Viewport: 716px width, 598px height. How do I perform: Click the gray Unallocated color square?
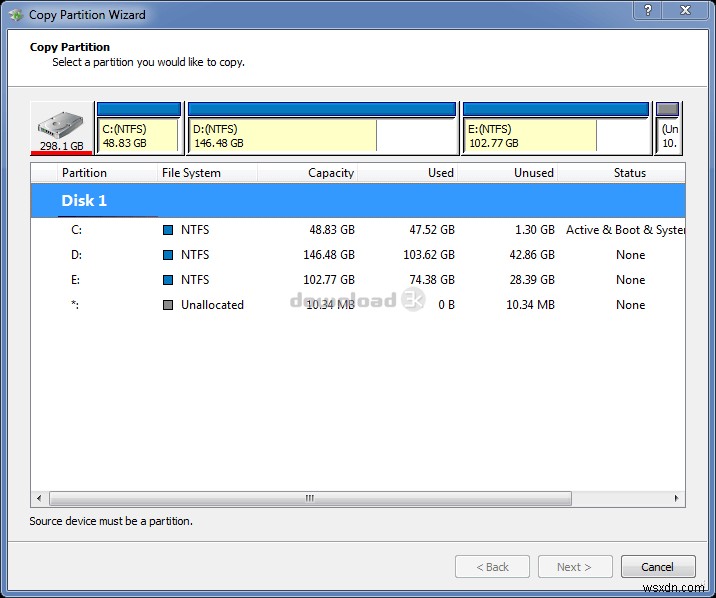point(168,305)
